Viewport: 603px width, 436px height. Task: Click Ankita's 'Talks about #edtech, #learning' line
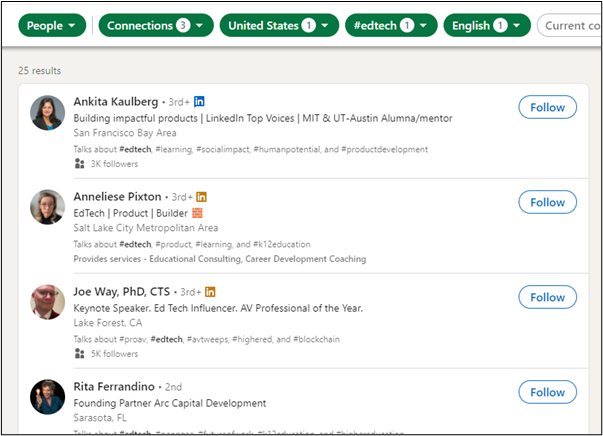(x=251, y=150)
